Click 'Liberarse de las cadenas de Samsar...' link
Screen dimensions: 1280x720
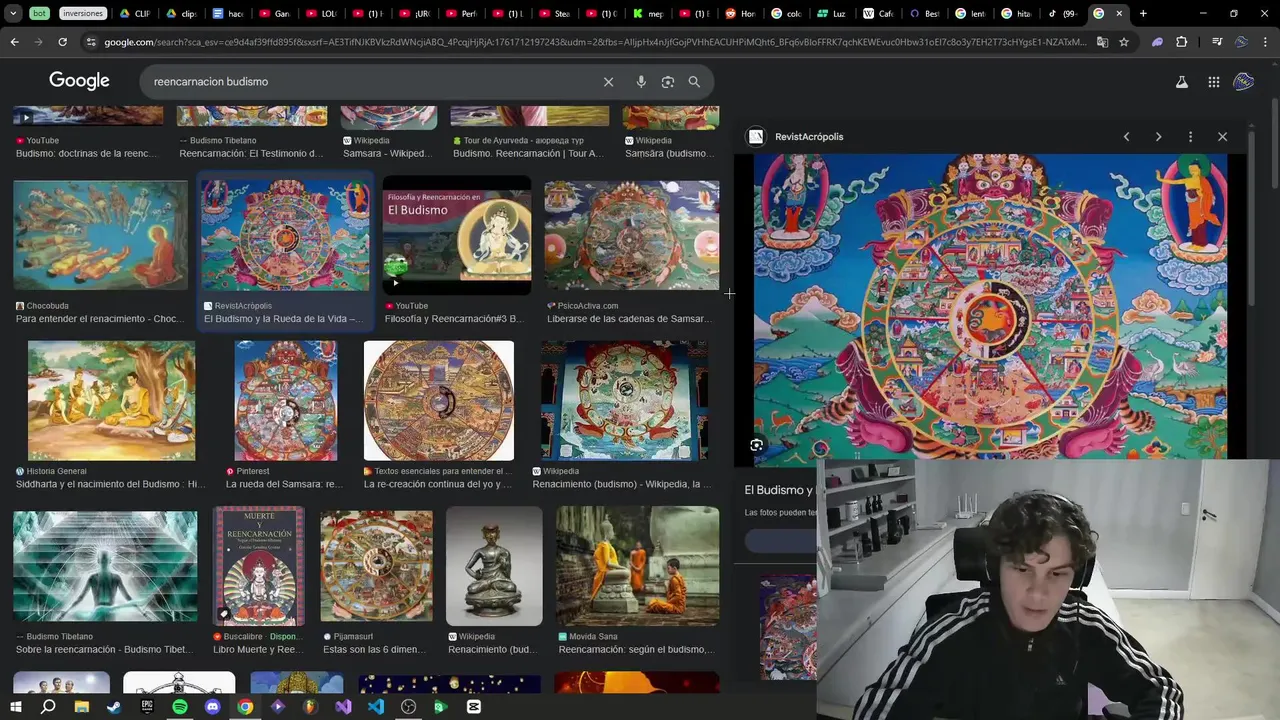[629, 319]
